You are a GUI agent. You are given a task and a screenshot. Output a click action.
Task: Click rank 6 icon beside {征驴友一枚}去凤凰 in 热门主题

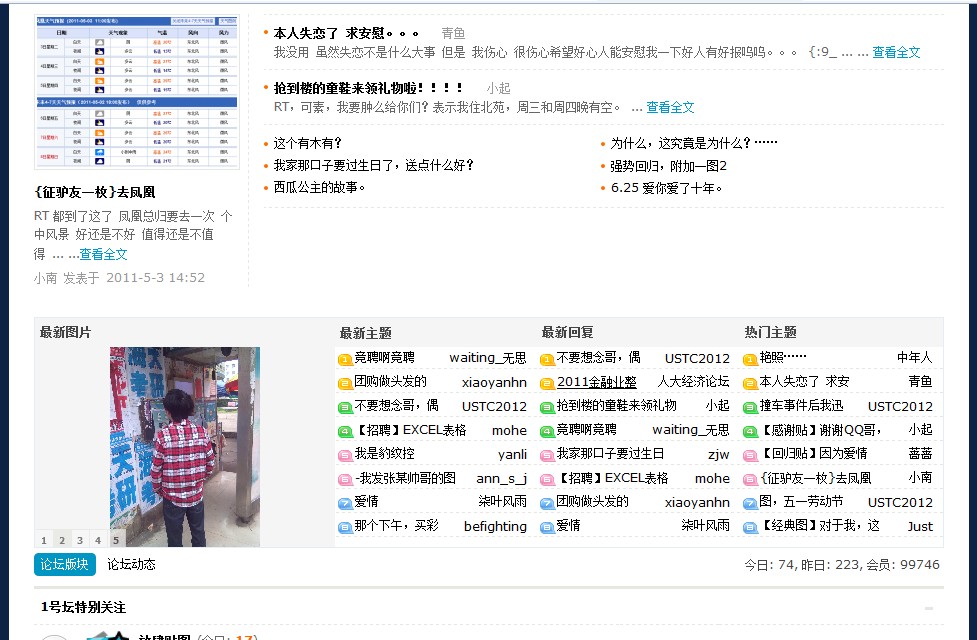[x=750, y=479]
